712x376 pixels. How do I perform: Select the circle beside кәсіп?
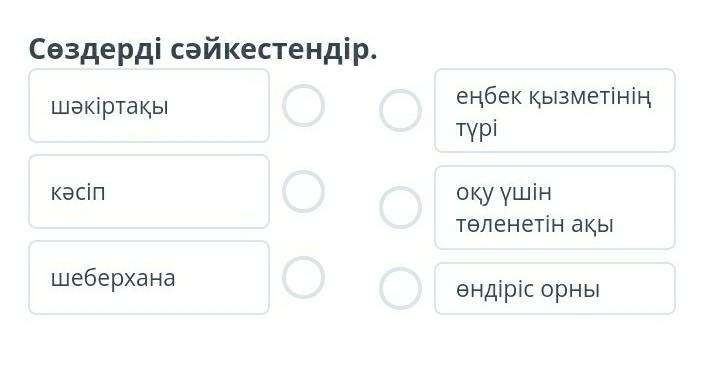[x=303, y=191]
